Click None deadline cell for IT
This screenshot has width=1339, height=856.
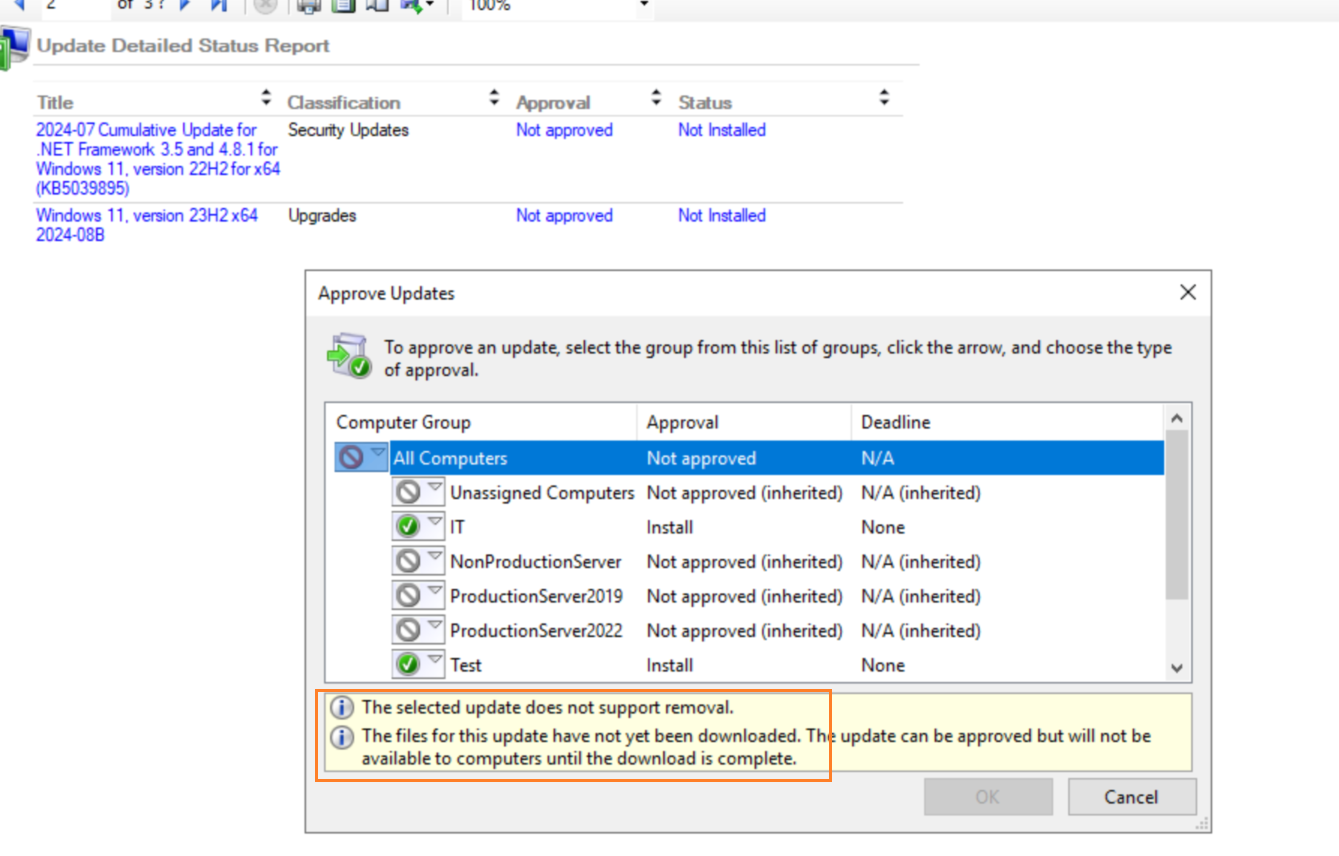[883, 527]
